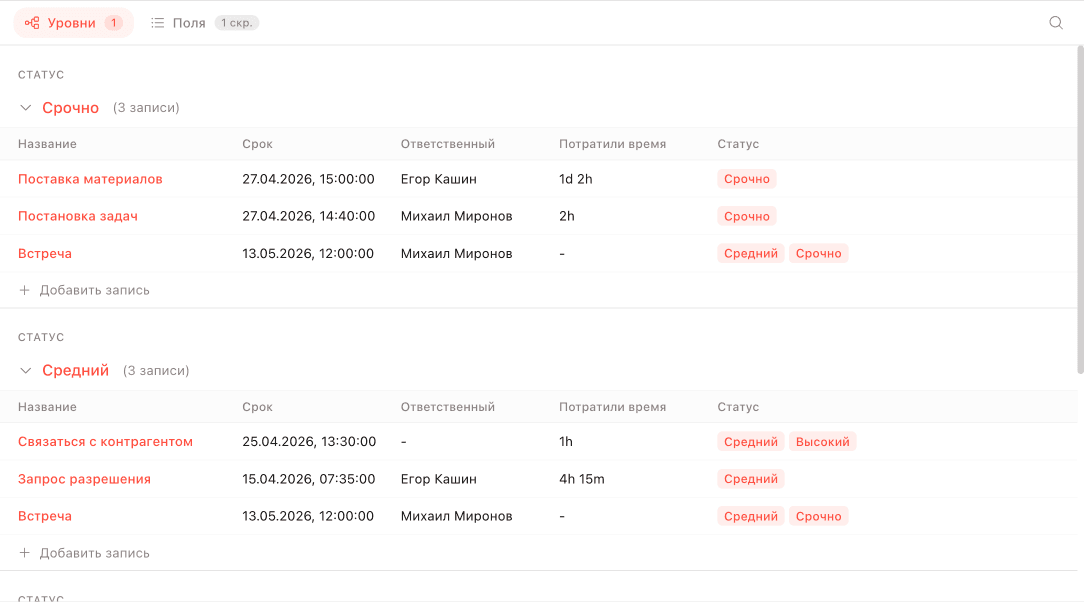
Task: Click plus icon under Срочно group
Action: [24, 290]
